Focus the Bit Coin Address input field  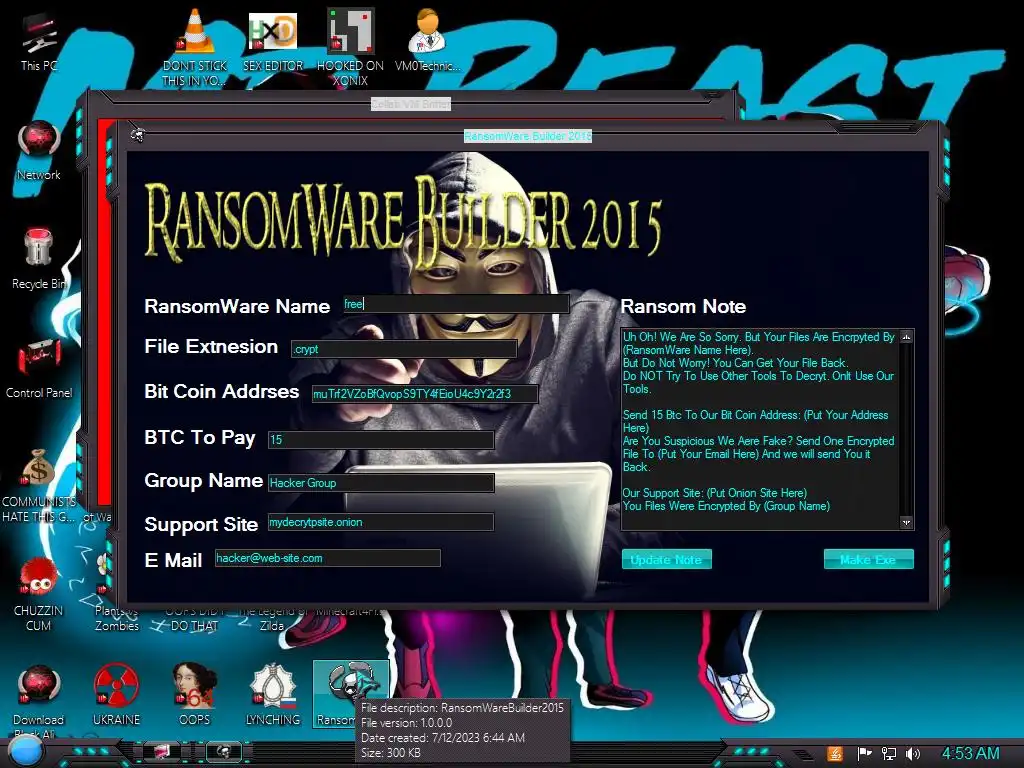(x=424, y=394)
